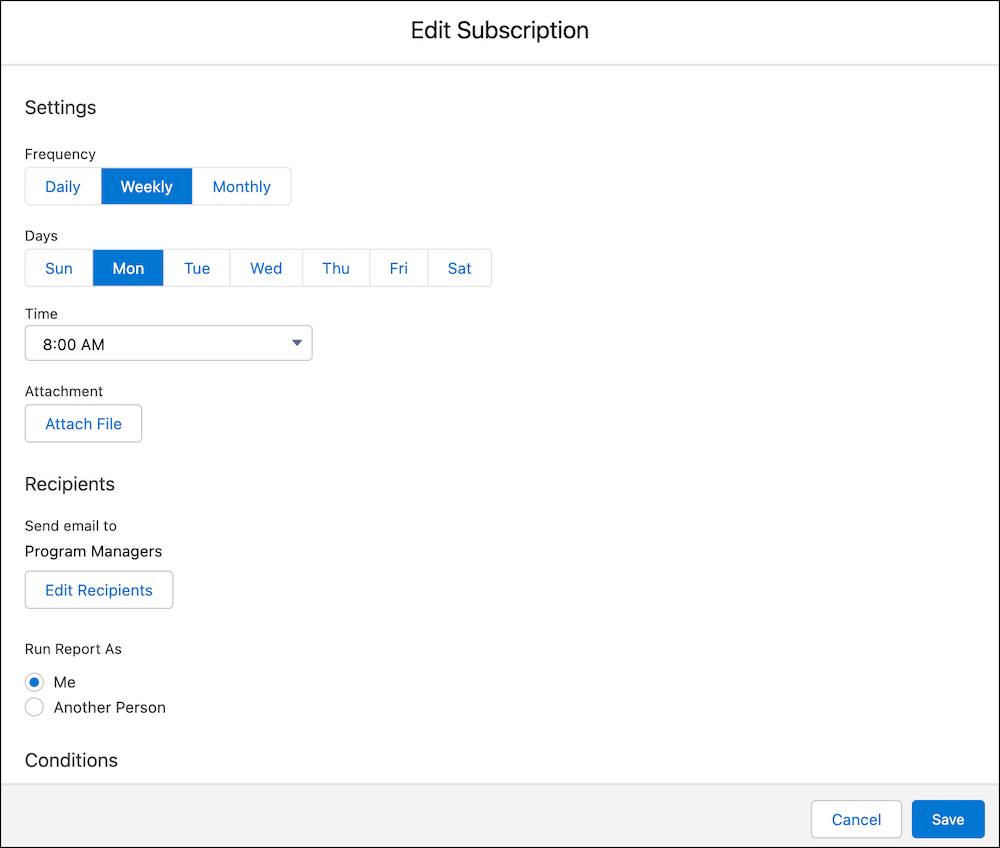Deselect Monday from the send days
The height and width of the screenshot is (848, 1000).
pyautogui.click(x=128, y=268)
